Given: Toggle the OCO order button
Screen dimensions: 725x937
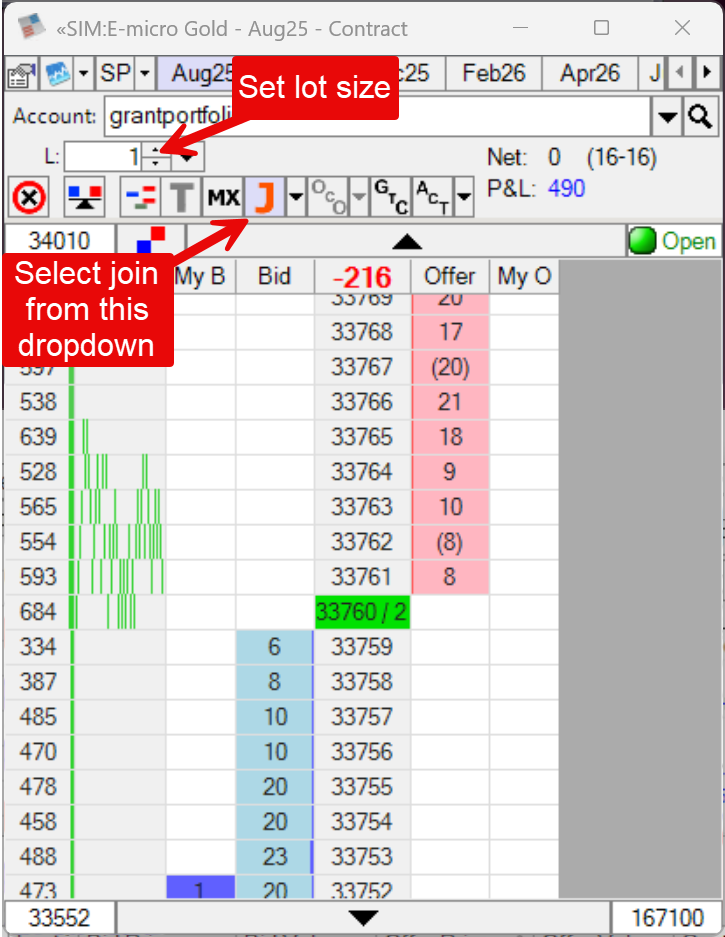Looking at the screenshot, I should (326, 197).
